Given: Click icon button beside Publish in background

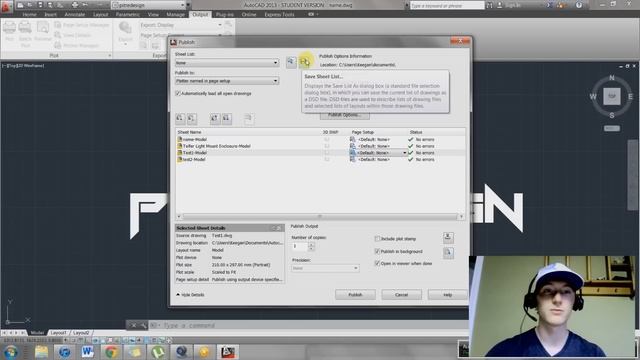Looking at the screenshot, I should coord(448,253).
